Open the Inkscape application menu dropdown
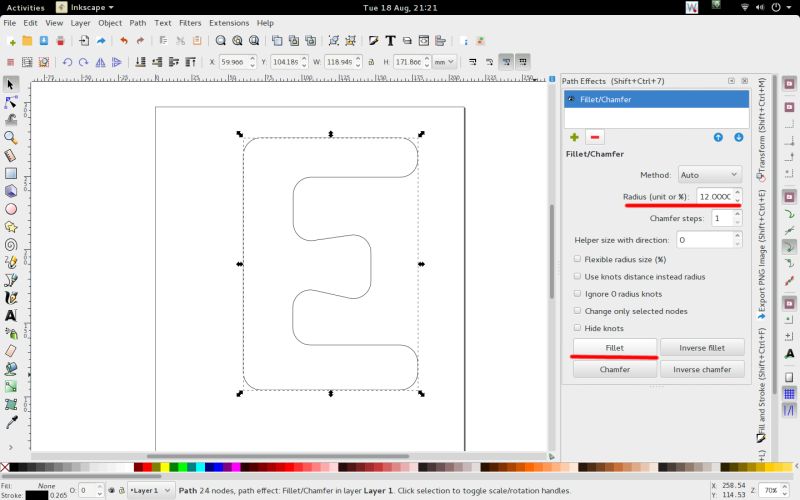Screen dimensions: 800x500 click(85, 7)
